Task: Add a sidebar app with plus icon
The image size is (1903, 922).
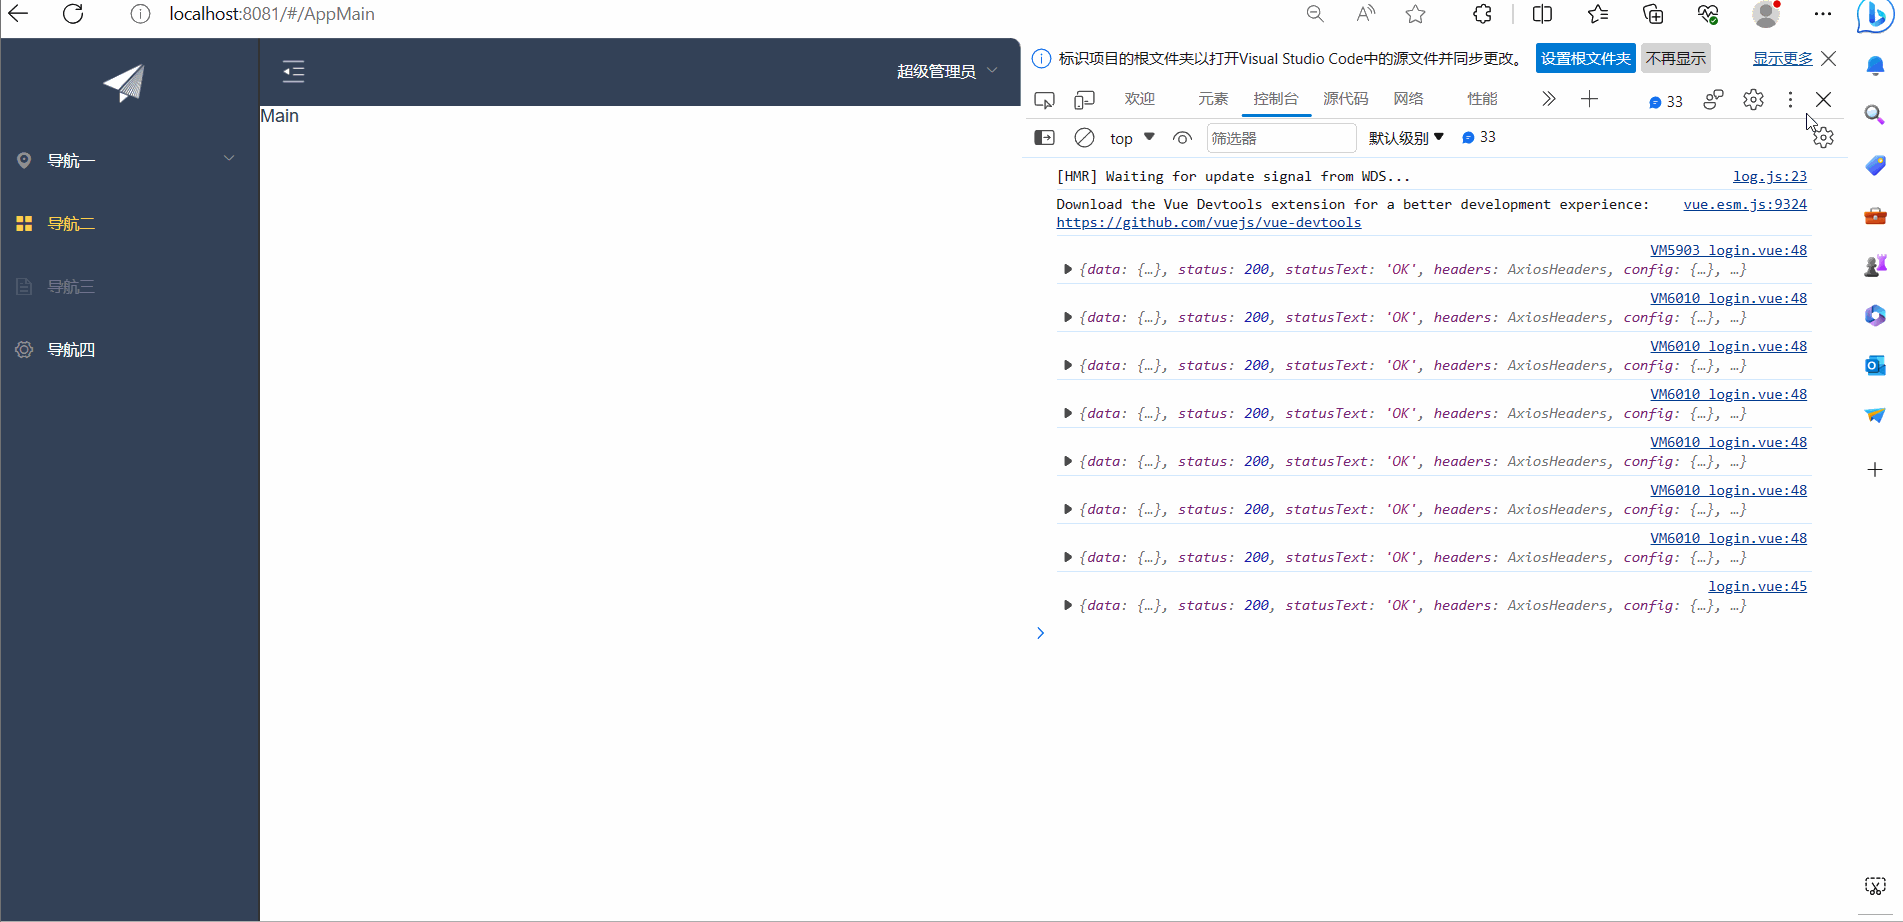Action: click(x=1875, y=469)
